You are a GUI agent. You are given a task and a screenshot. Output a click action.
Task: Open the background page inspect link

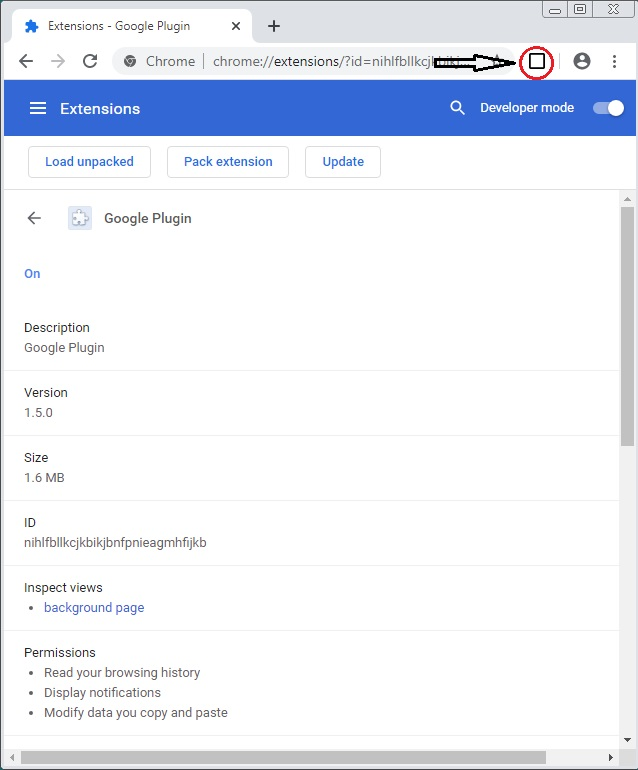pyautogui.click(x=94, y=607)
